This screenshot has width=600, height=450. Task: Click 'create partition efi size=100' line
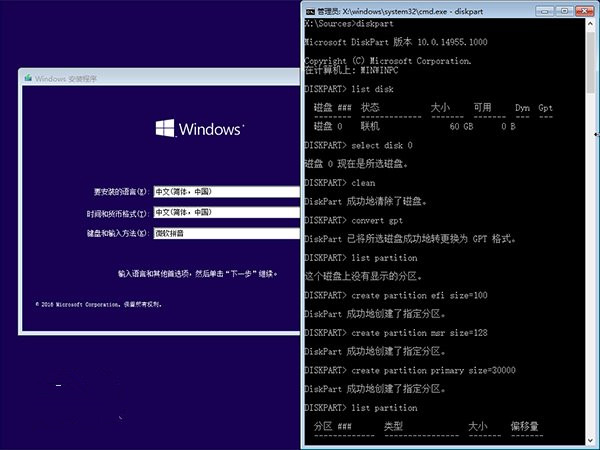point(396,295)
